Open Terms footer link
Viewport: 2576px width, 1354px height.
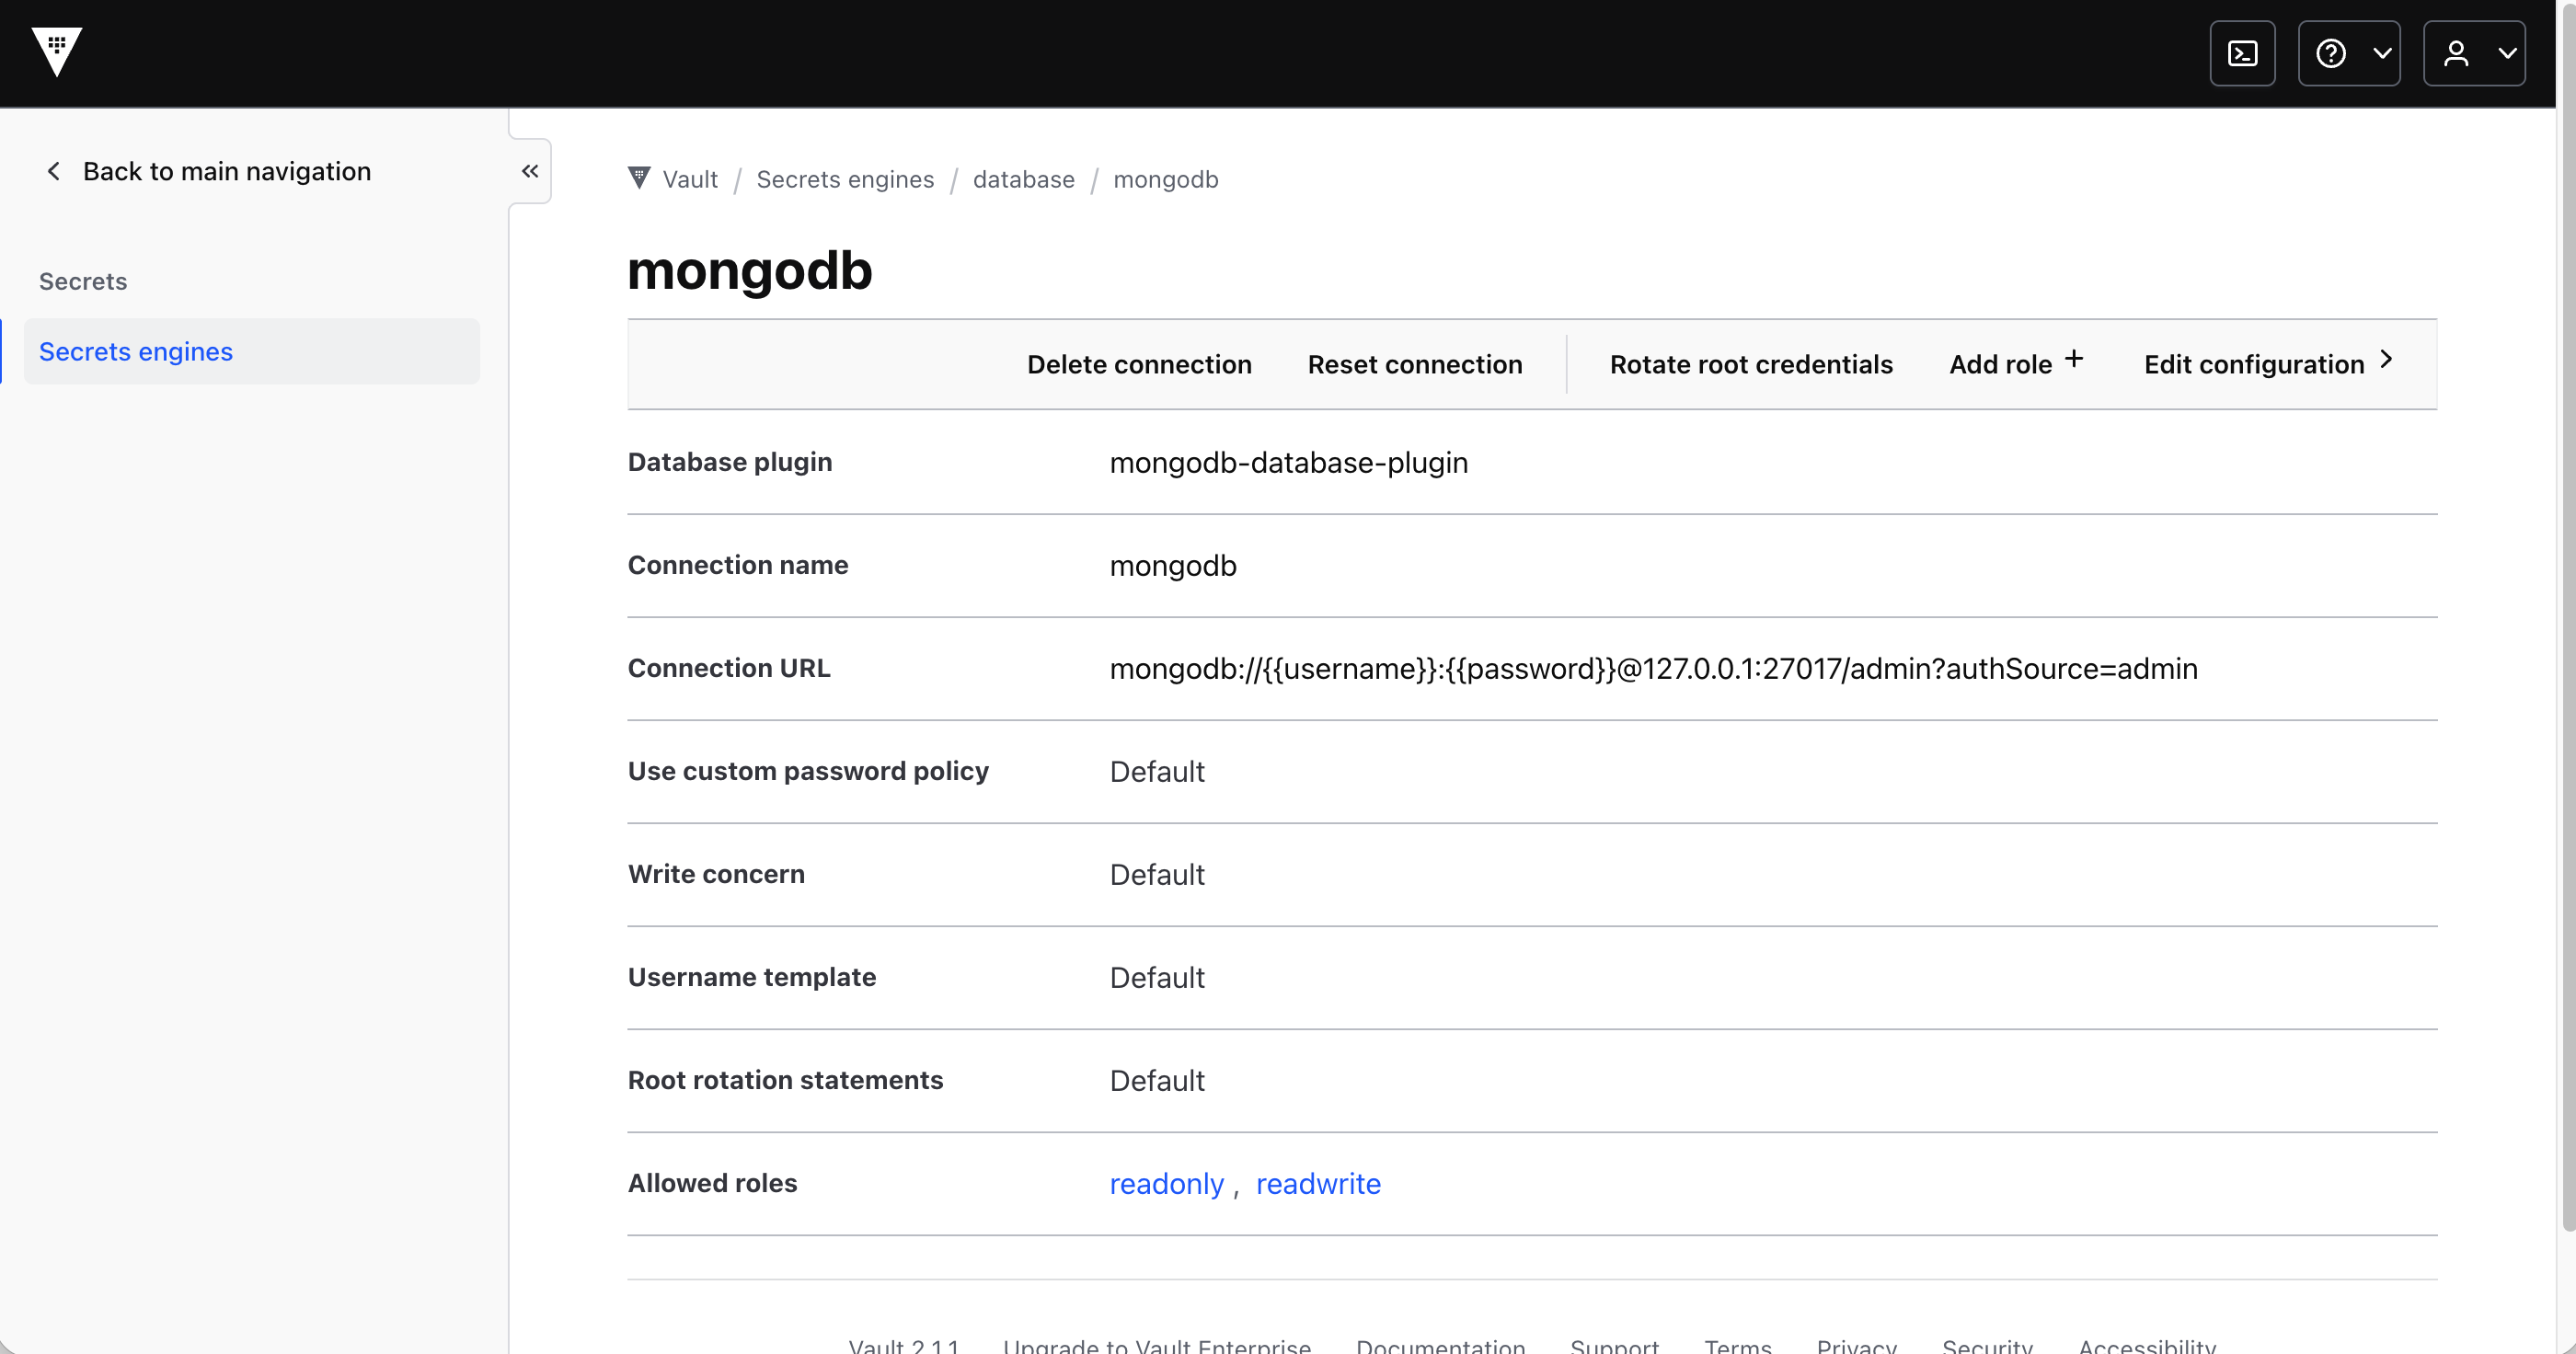tap(1738, 1344)
